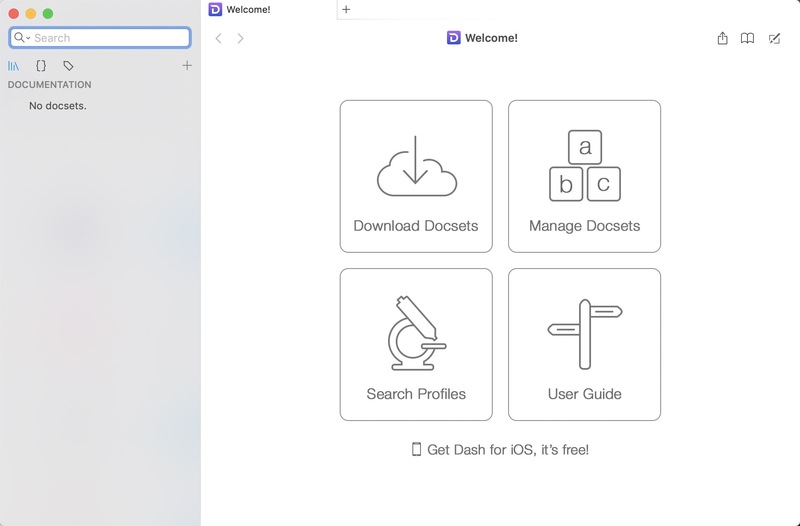Go forward with the right chevron
The width and height of the screenshot is (800, 526).
pos(240,38)
